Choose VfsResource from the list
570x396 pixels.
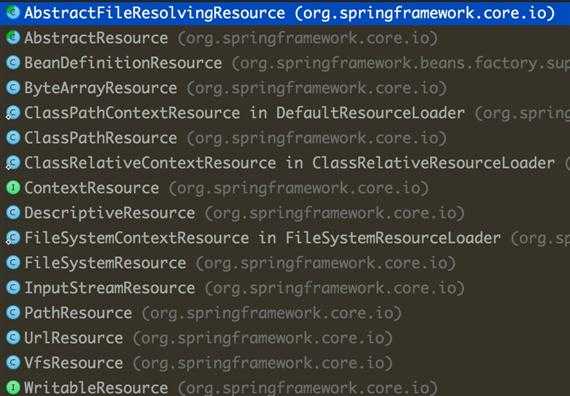click(285, 363)
